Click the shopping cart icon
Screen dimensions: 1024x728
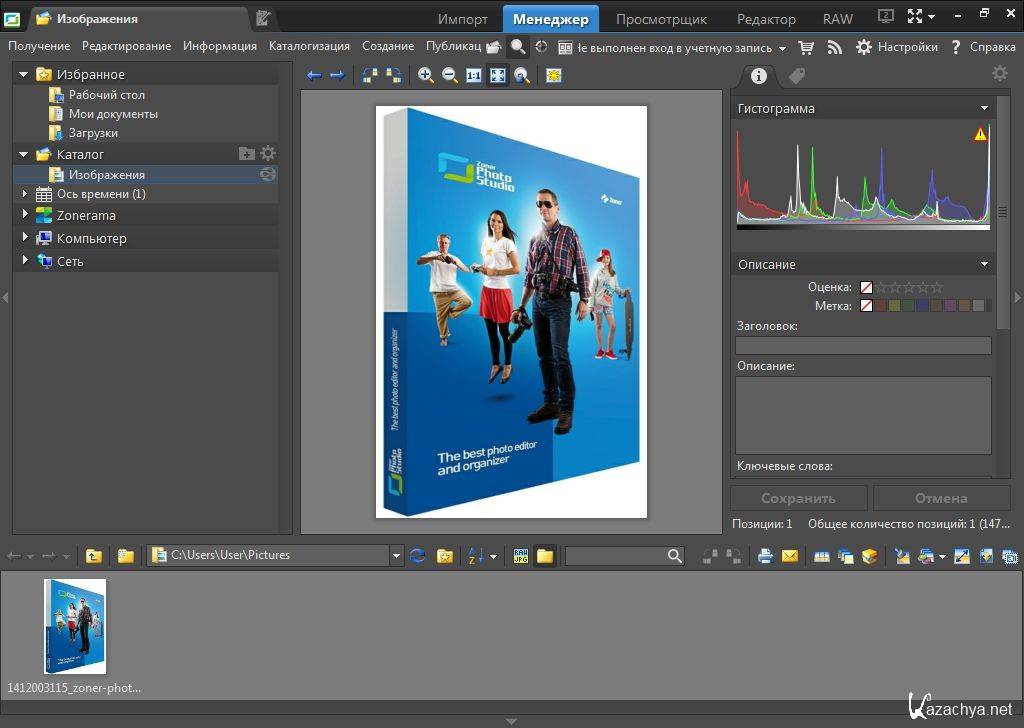(806, 47)
